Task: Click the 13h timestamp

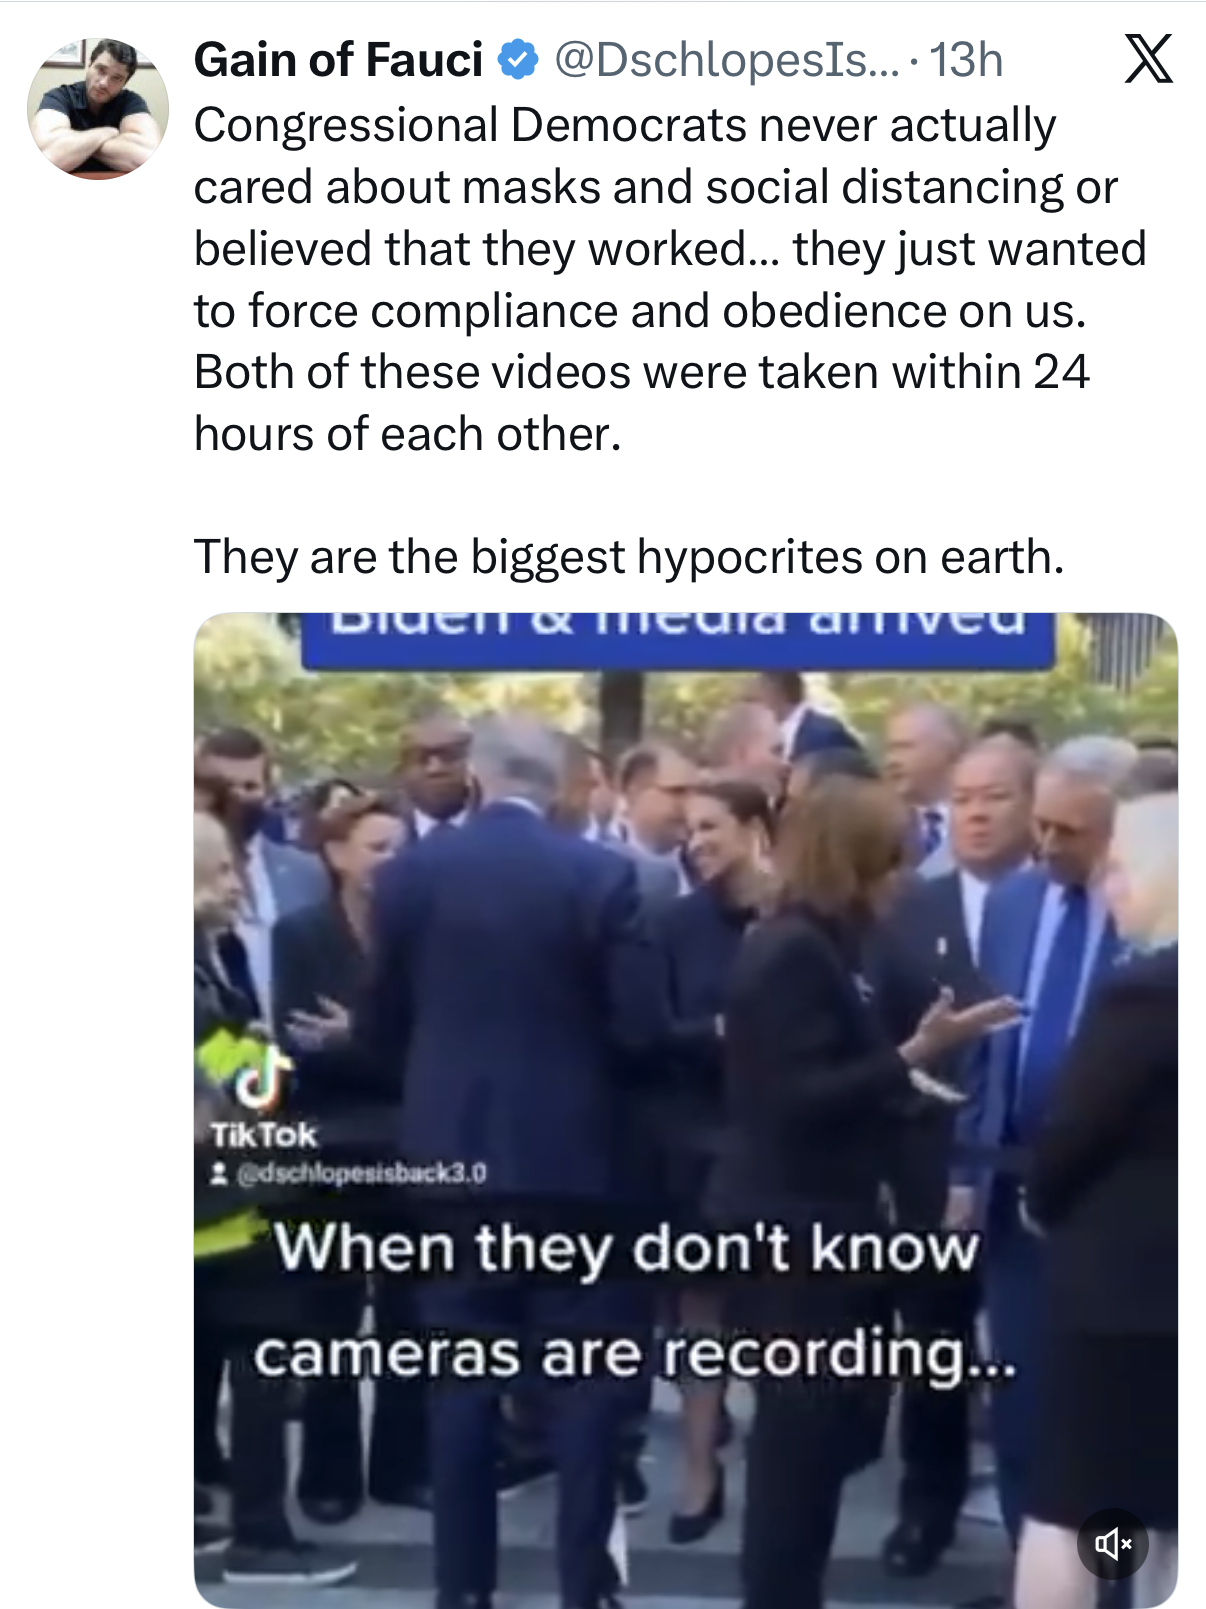Action: [965, 60]
